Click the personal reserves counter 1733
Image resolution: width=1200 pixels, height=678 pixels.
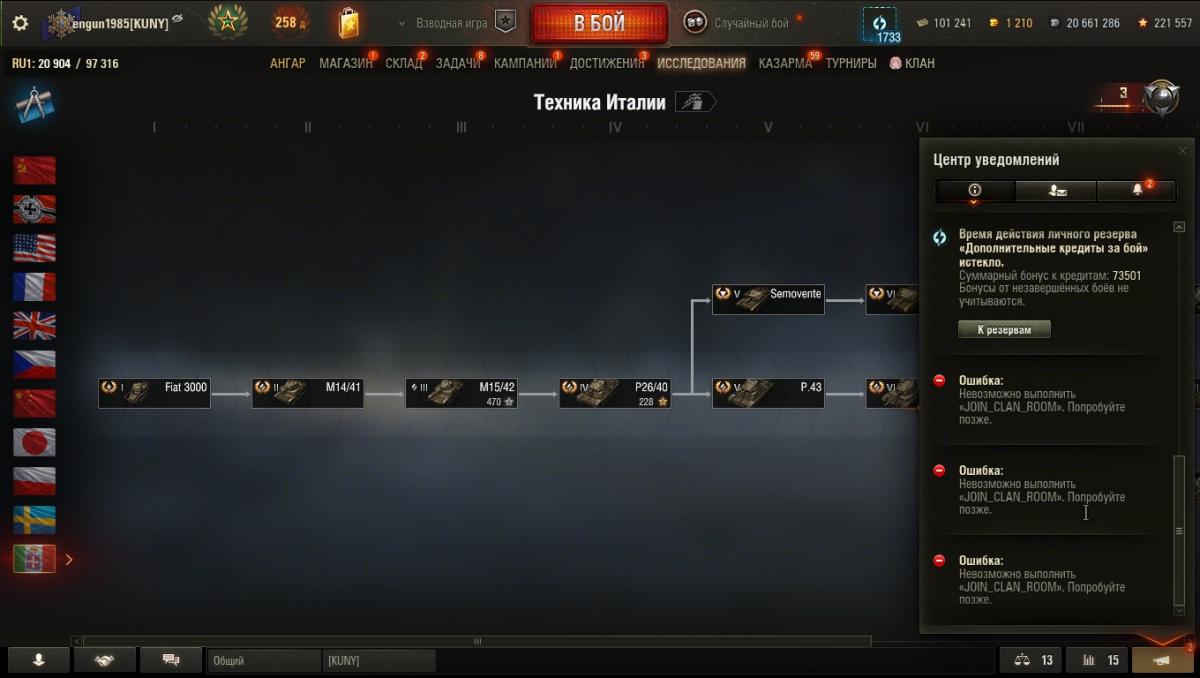pos(880,25)
